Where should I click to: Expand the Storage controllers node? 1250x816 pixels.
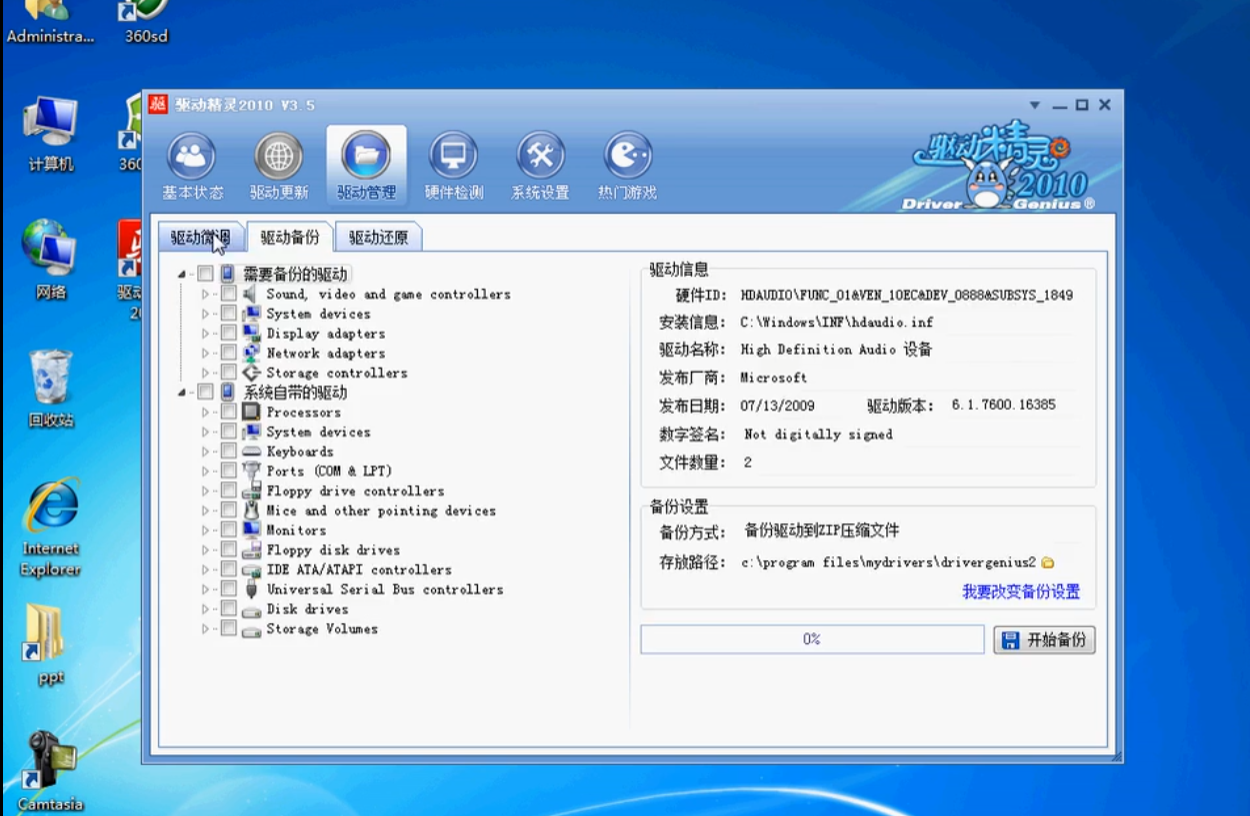pos(206,373)
